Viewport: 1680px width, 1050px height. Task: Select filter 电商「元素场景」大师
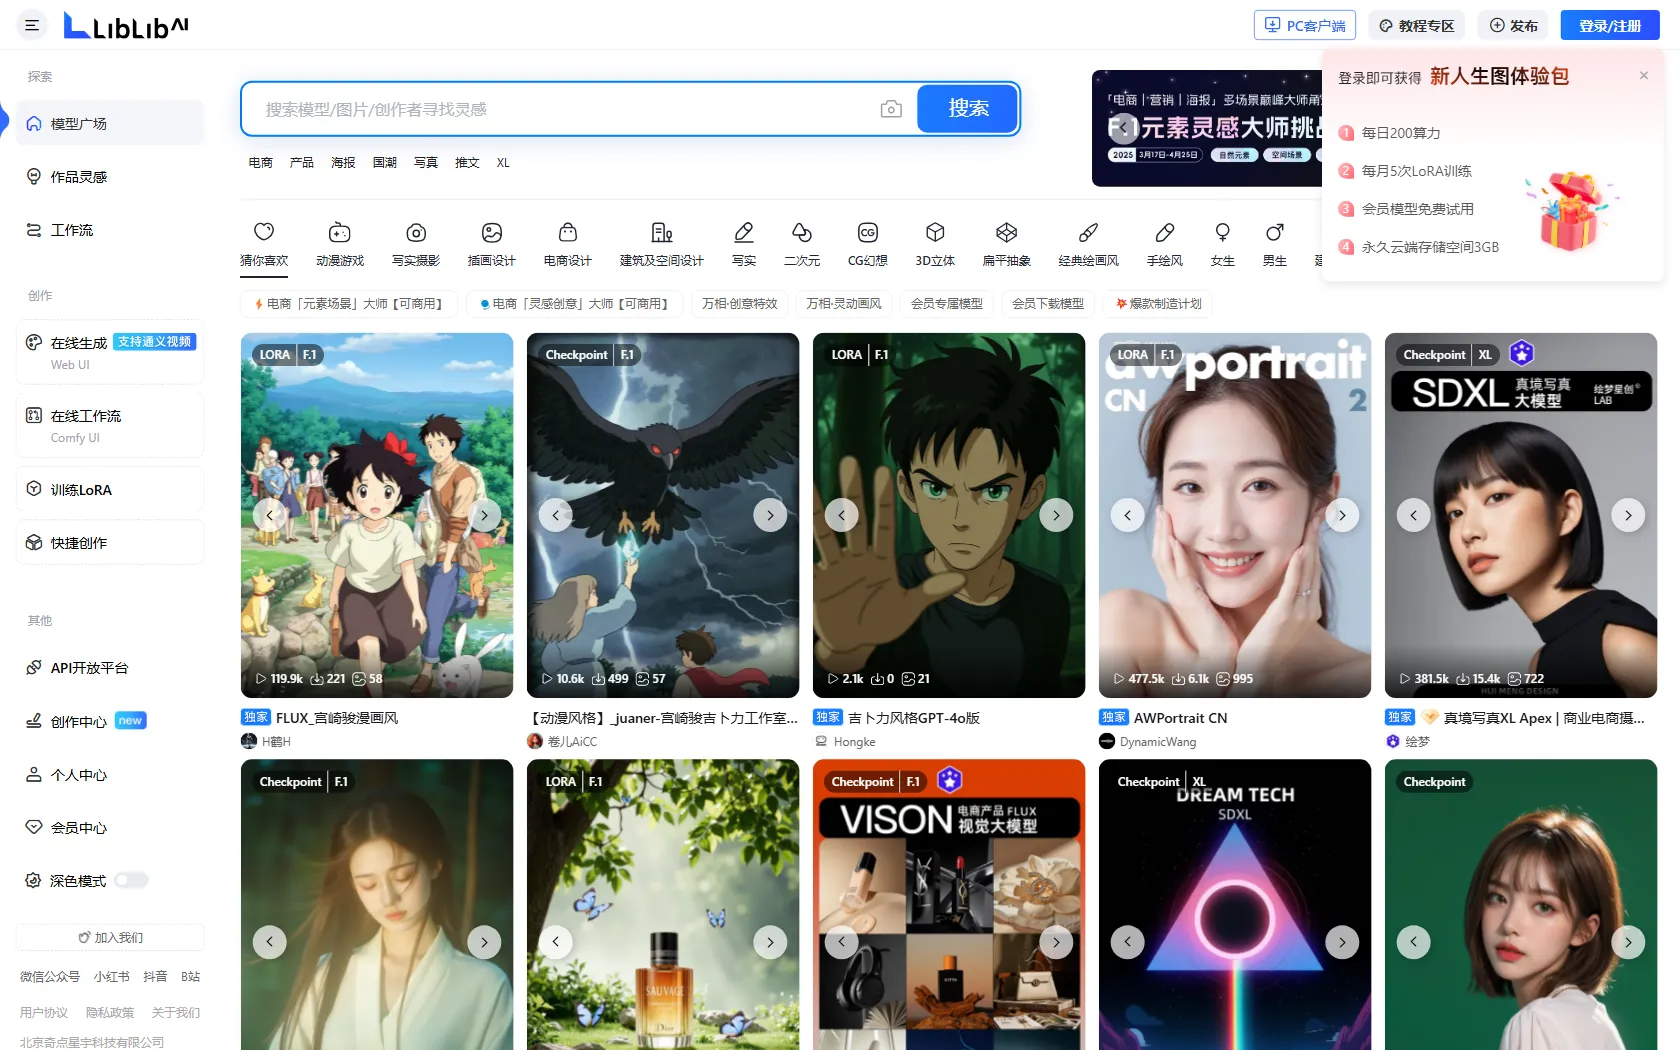coord(348,303)
